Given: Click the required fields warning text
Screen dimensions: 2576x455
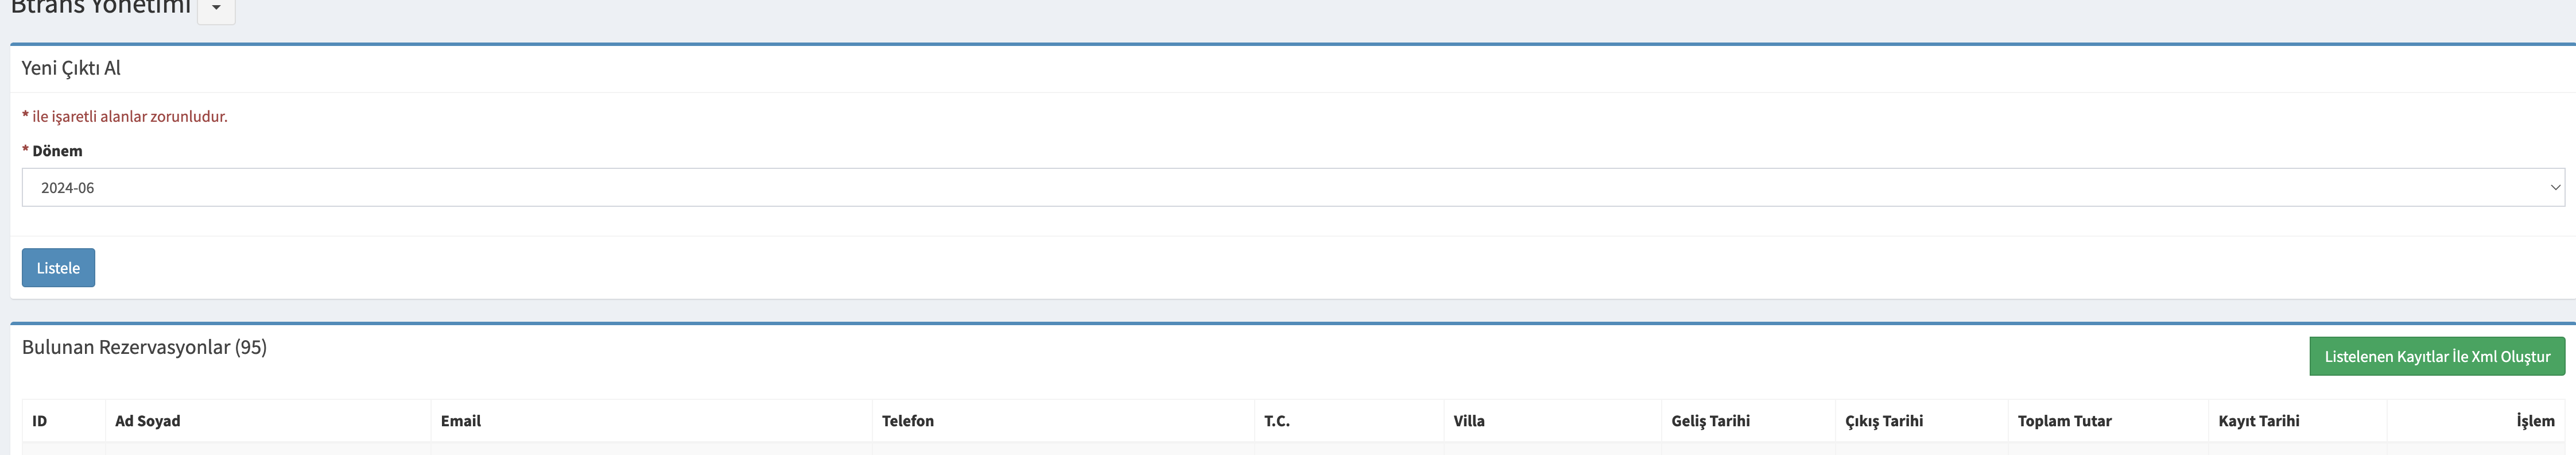Looking at the screenshot, I should (x=125, y=116).
